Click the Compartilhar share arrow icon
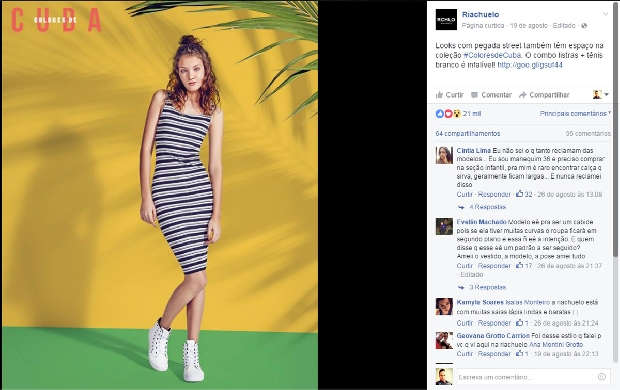This screenshot has height=390, width=620. [523, 95]
